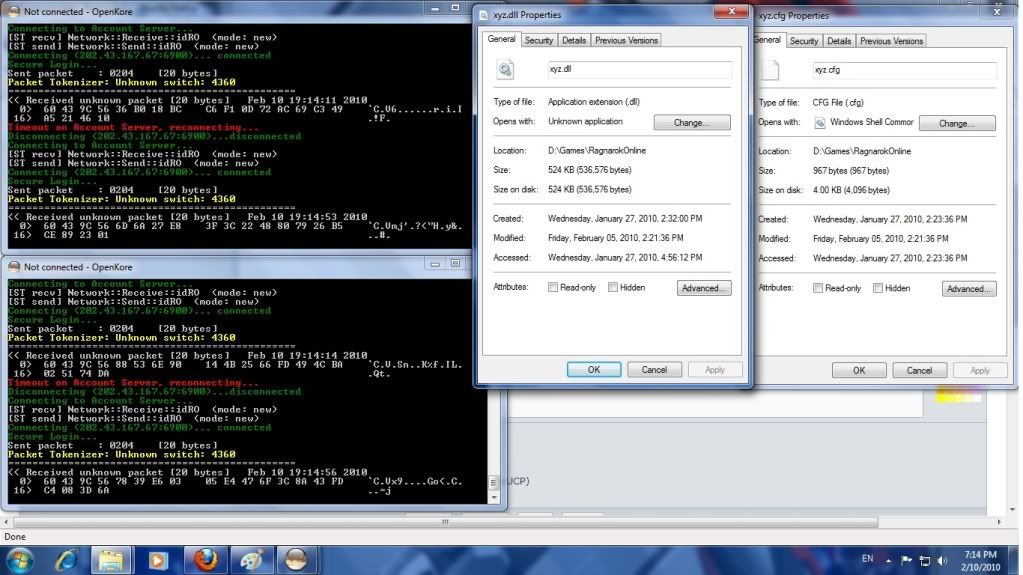Image resolution: width=1023 pixels, height=575 pixels.
Task: Click 'Application extension (.dll)' file type text
Action: coord(594,102)
